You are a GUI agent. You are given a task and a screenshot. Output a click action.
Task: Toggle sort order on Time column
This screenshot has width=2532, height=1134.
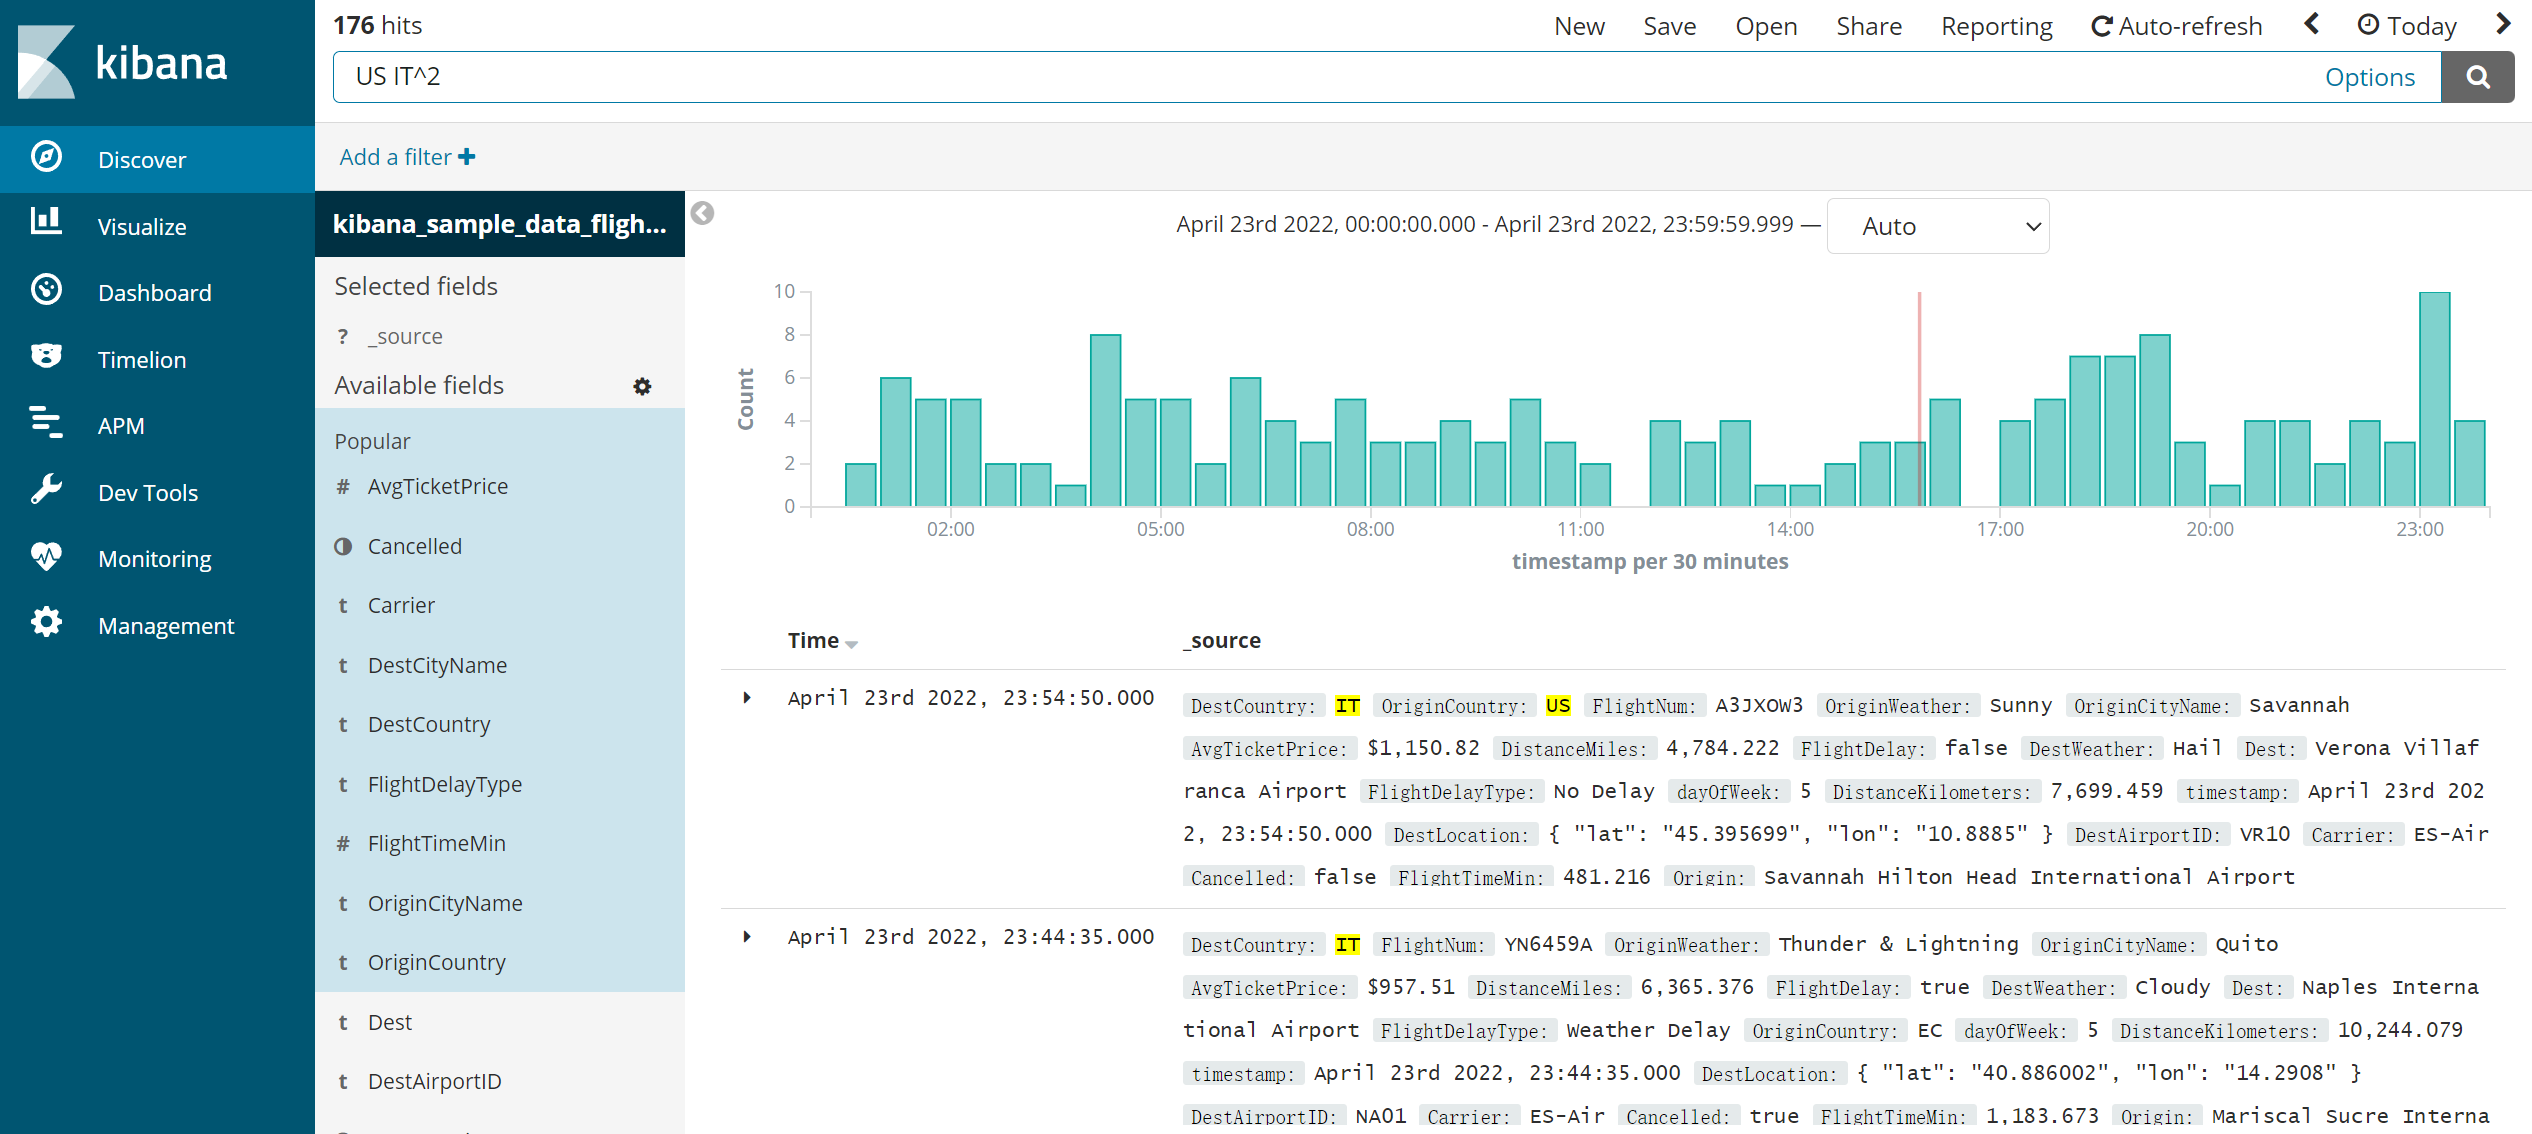[851, 643]
